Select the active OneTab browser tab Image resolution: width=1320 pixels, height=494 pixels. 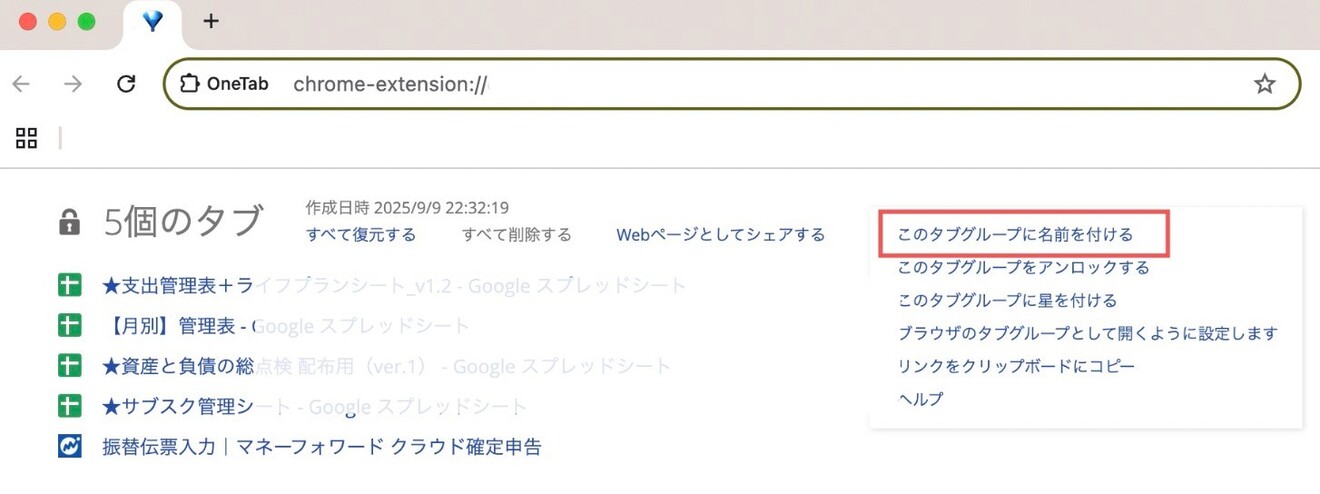tap(152, 22)
